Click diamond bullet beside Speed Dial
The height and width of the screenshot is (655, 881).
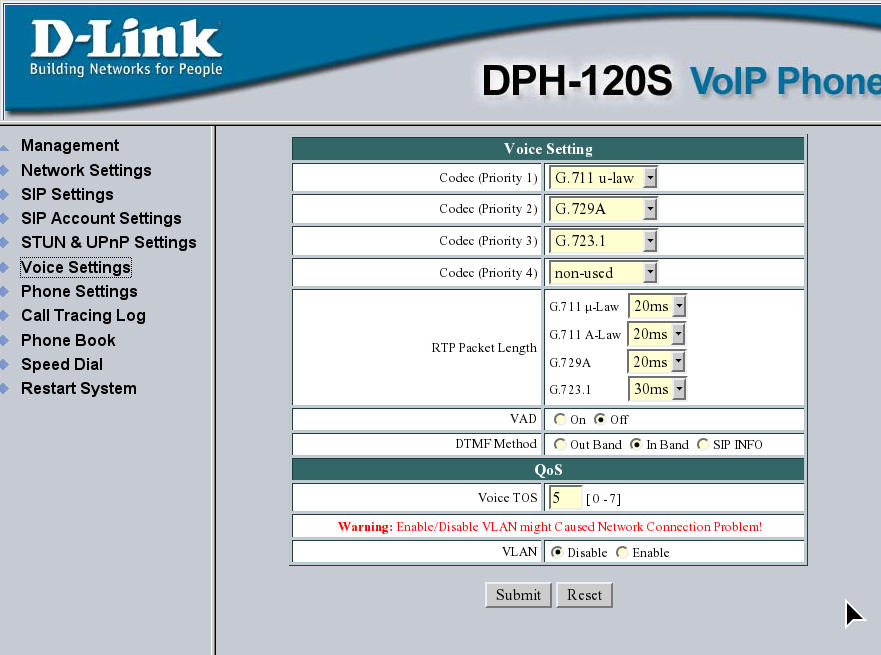[4, 365]
